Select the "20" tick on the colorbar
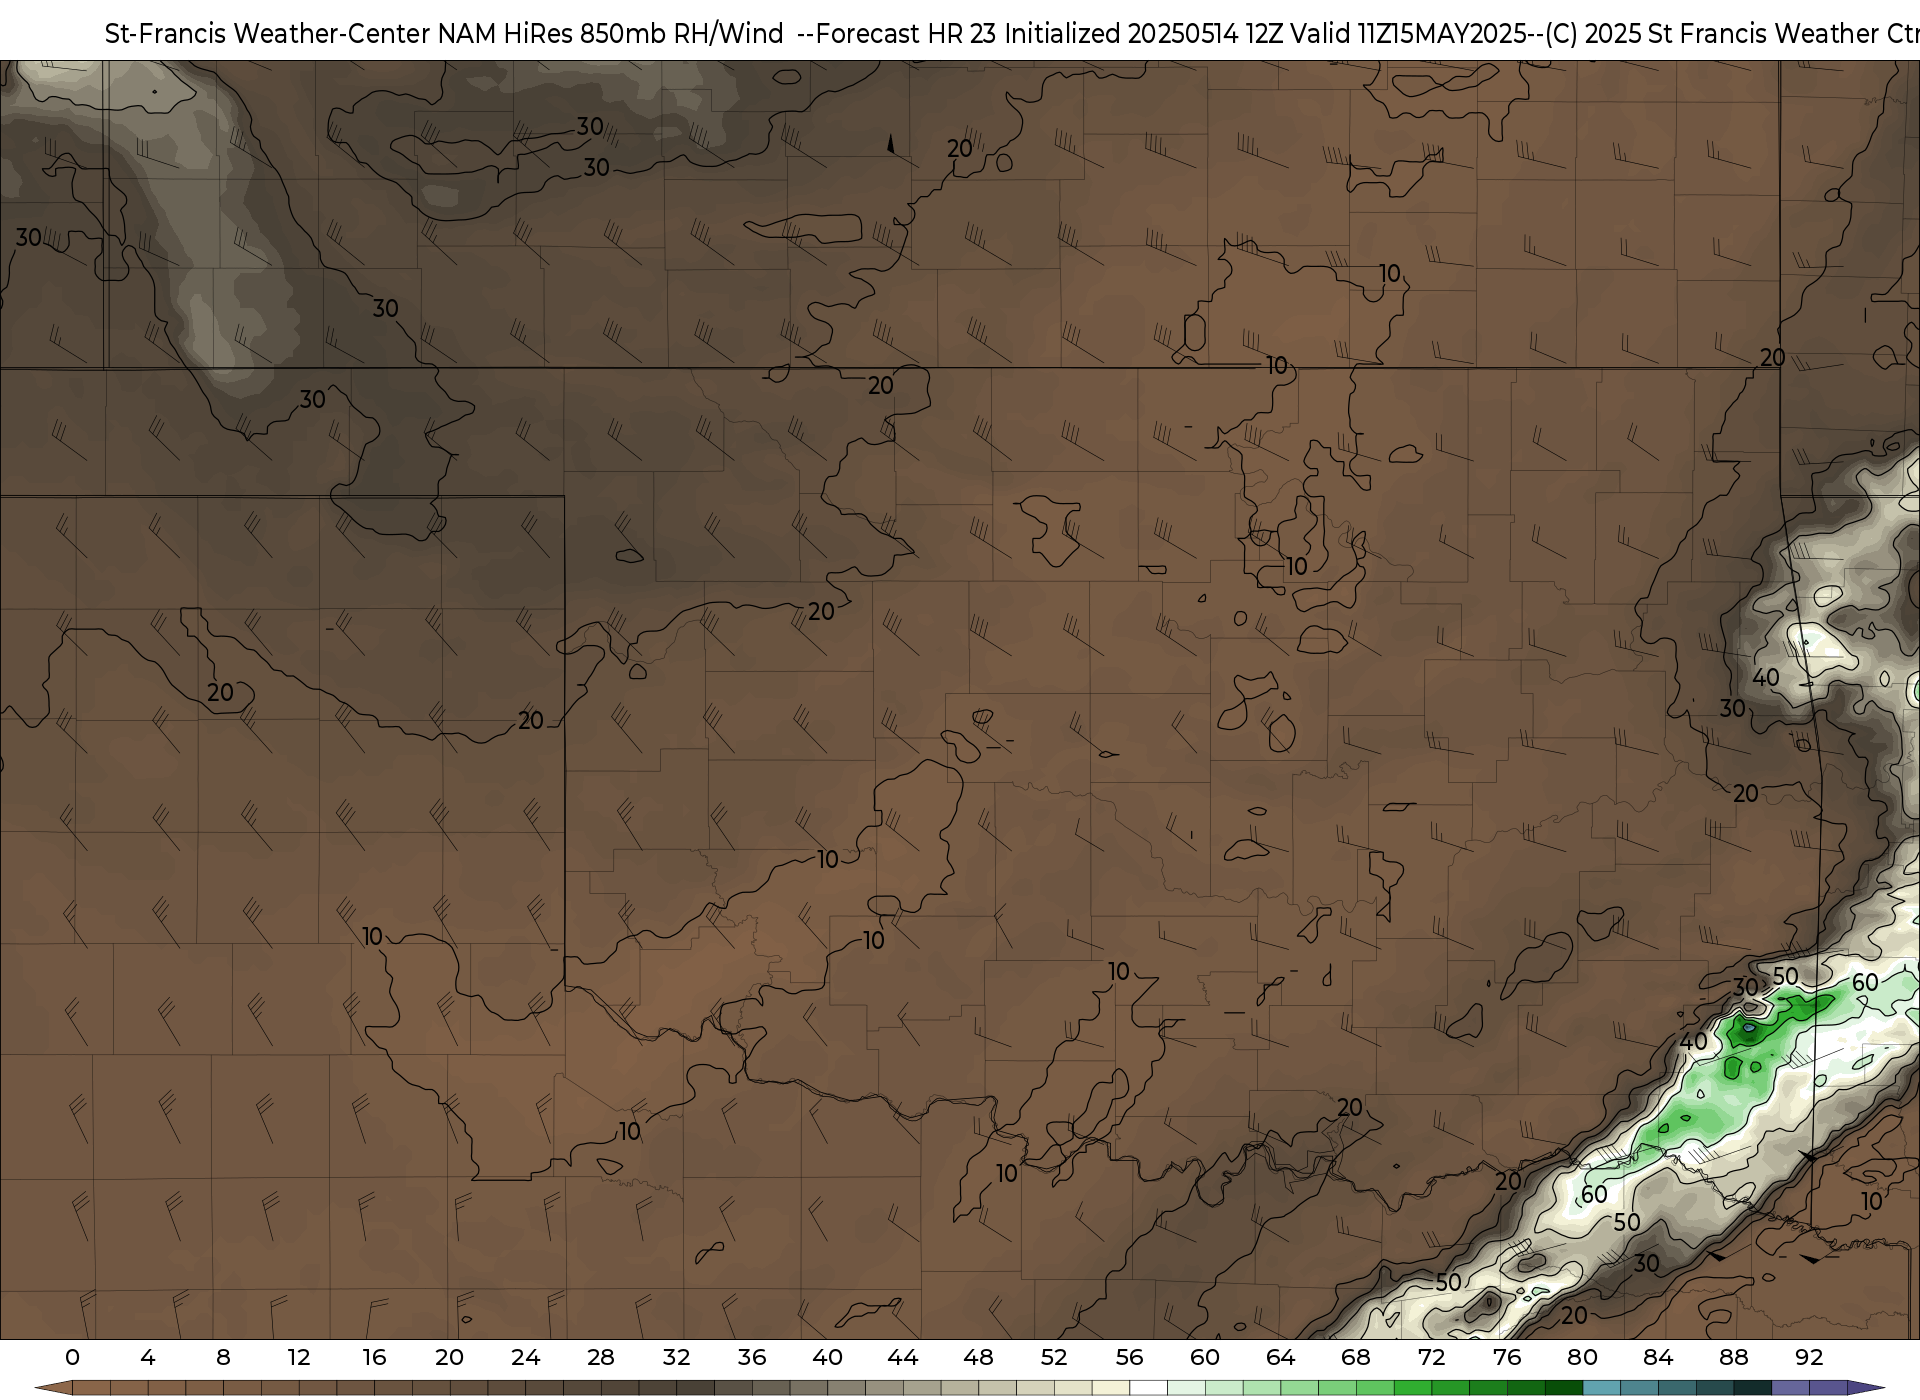The height and width of the screenshot is (1400, 1920). [450, 1358]
